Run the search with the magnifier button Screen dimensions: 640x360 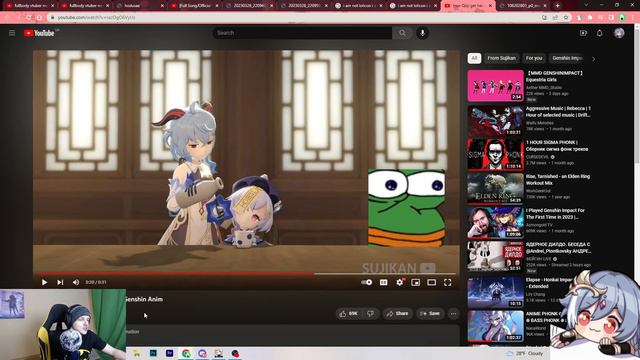pos(402,33)
